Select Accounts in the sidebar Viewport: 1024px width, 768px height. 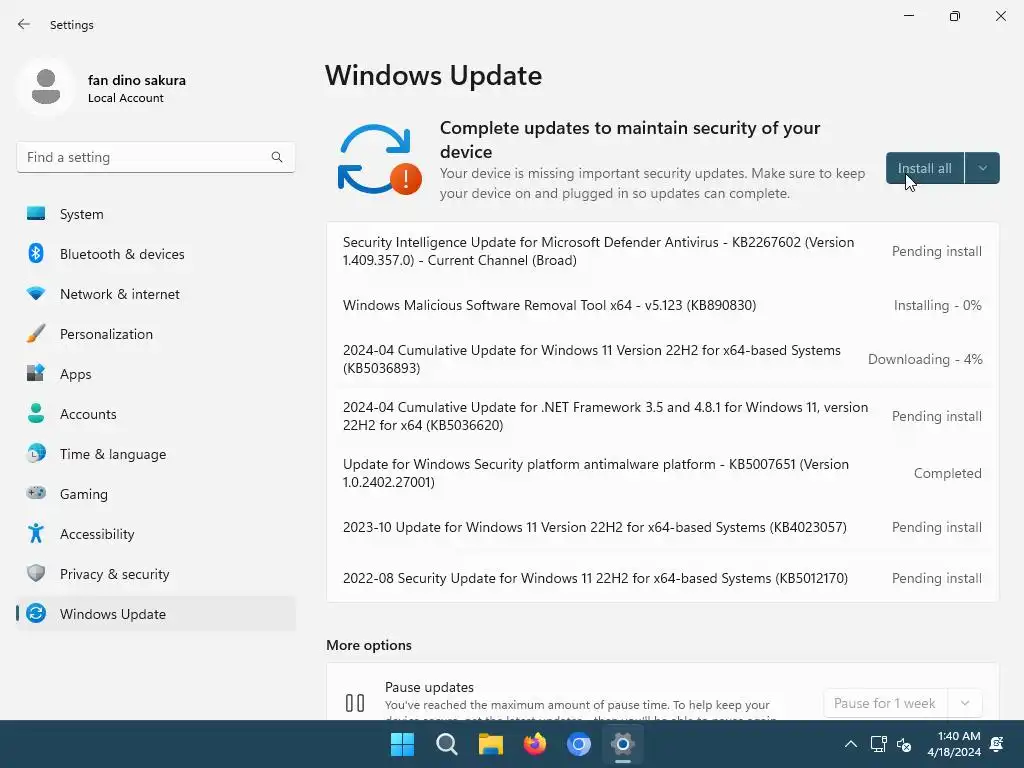point(156,413)
